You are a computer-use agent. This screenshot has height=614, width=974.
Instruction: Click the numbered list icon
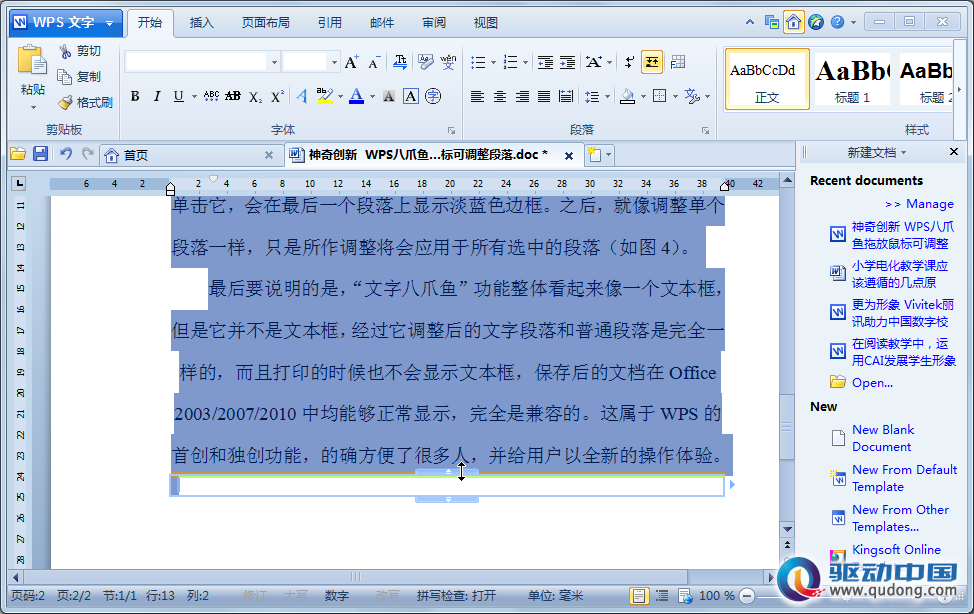click(x=511, y=62)
